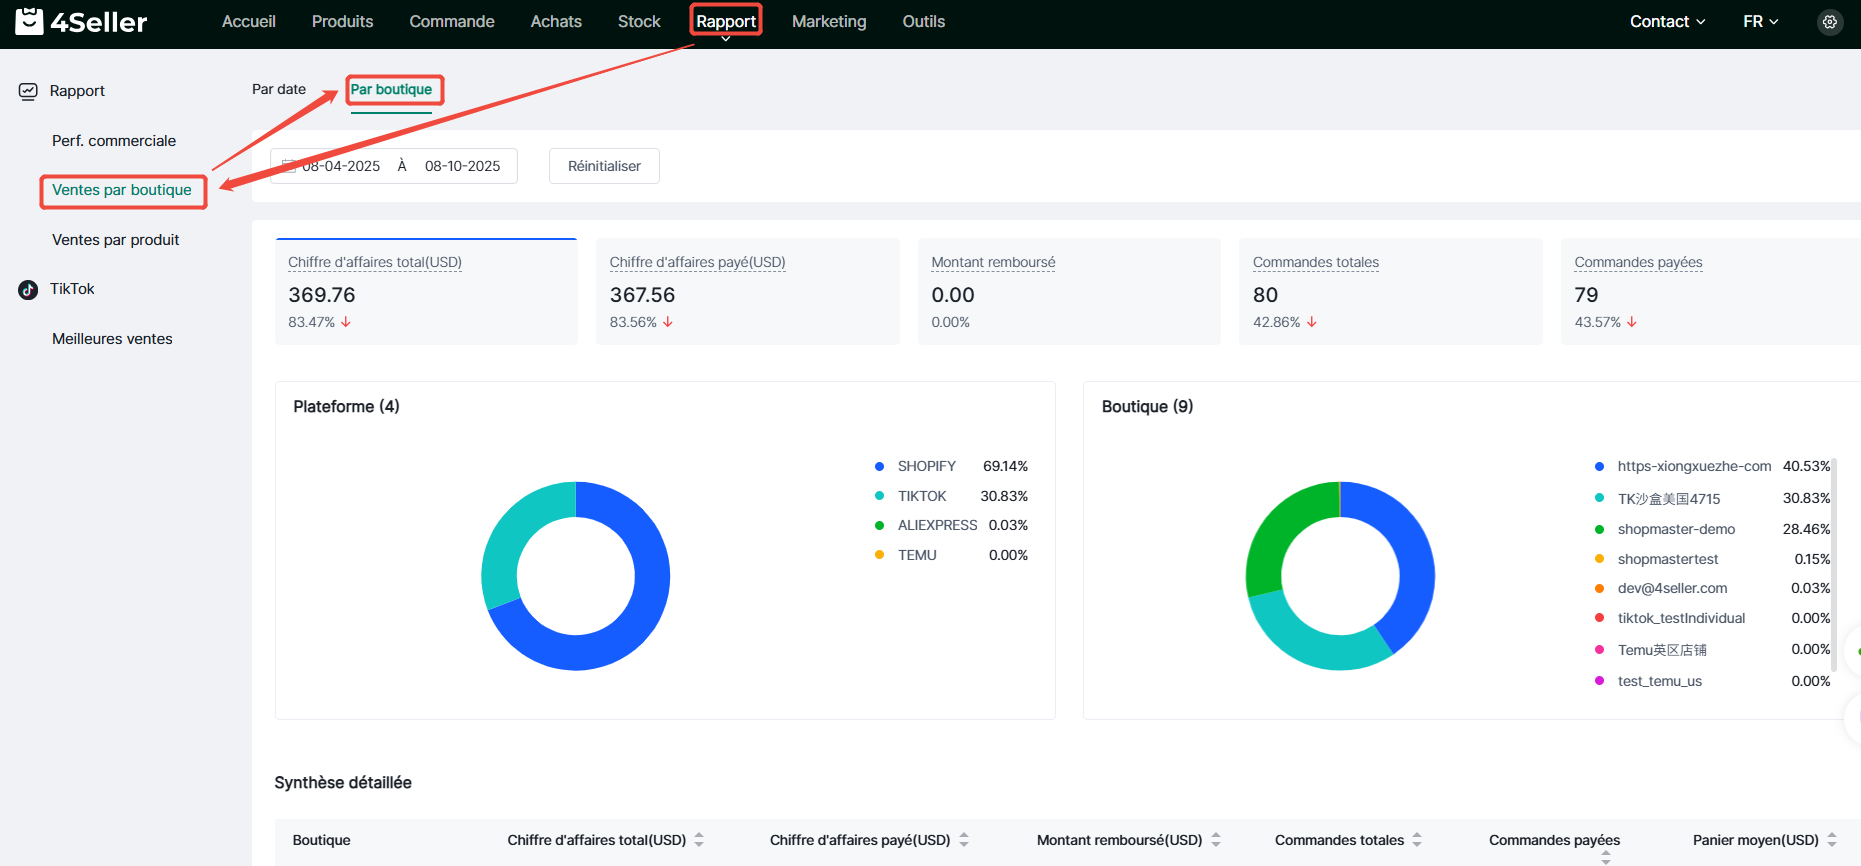Toggle SHOPIFY legend dot in platform chart
Screen dimensions: 1861x866
pos(879,467)
